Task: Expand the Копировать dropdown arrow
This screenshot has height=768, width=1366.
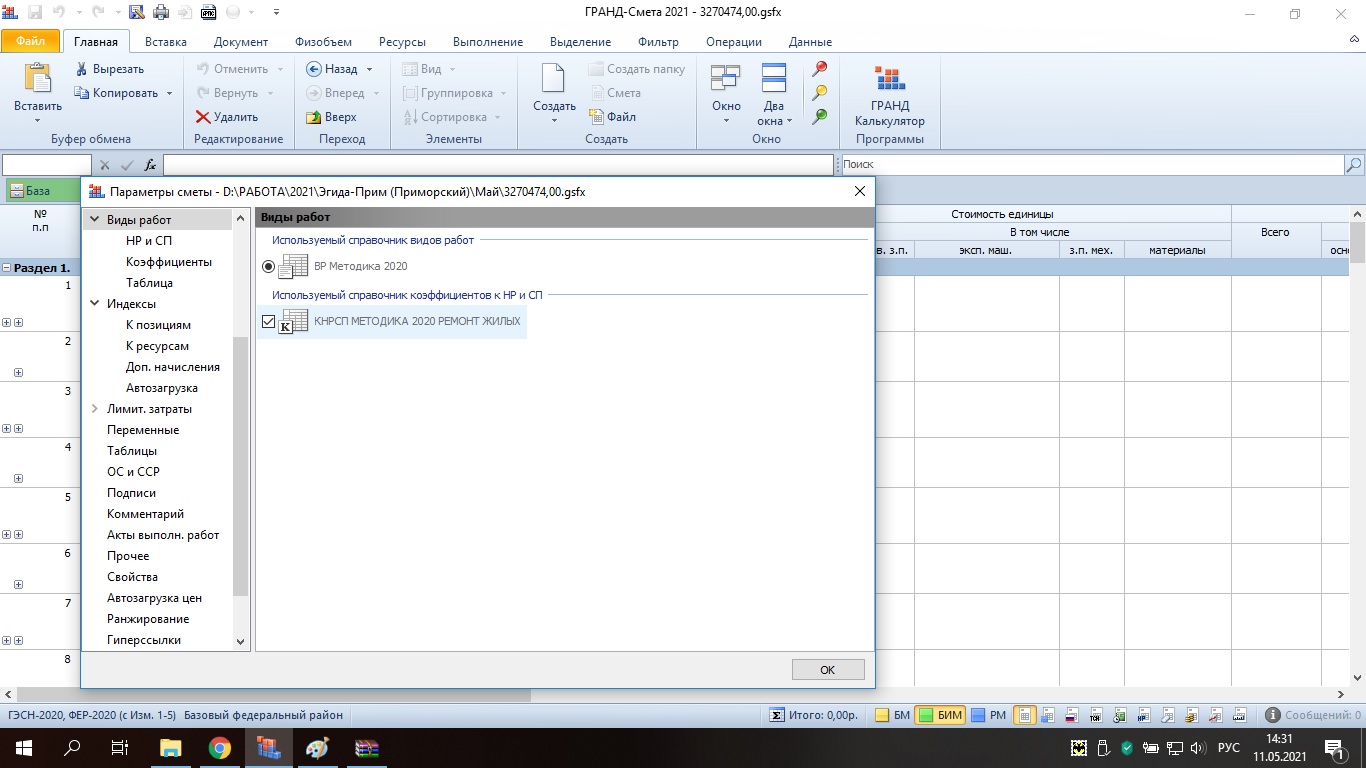Action: [170, 93]
